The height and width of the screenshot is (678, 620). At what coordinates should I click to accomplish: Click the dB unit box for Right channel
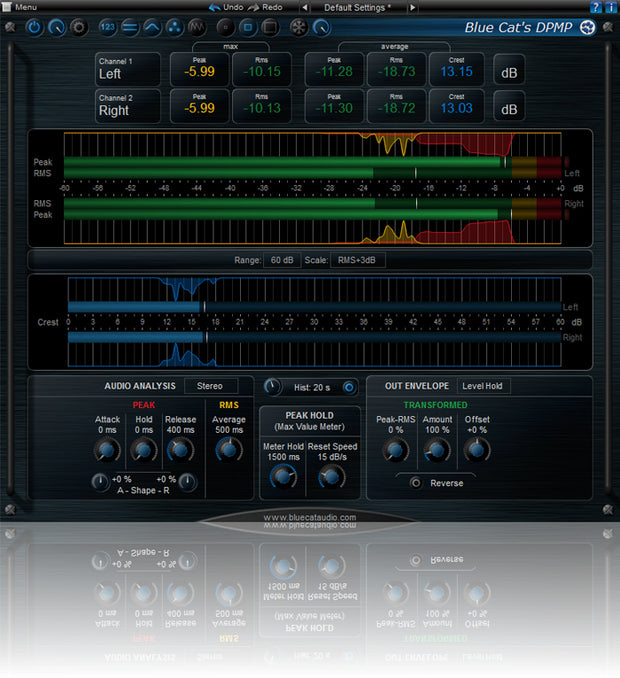[x=509, y=107]
